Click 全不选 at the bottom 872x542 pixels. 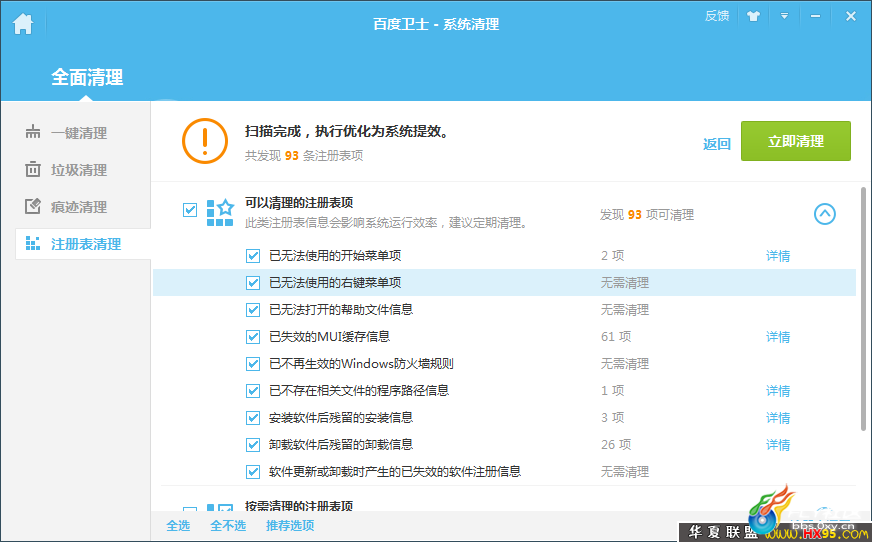point(228,525)
